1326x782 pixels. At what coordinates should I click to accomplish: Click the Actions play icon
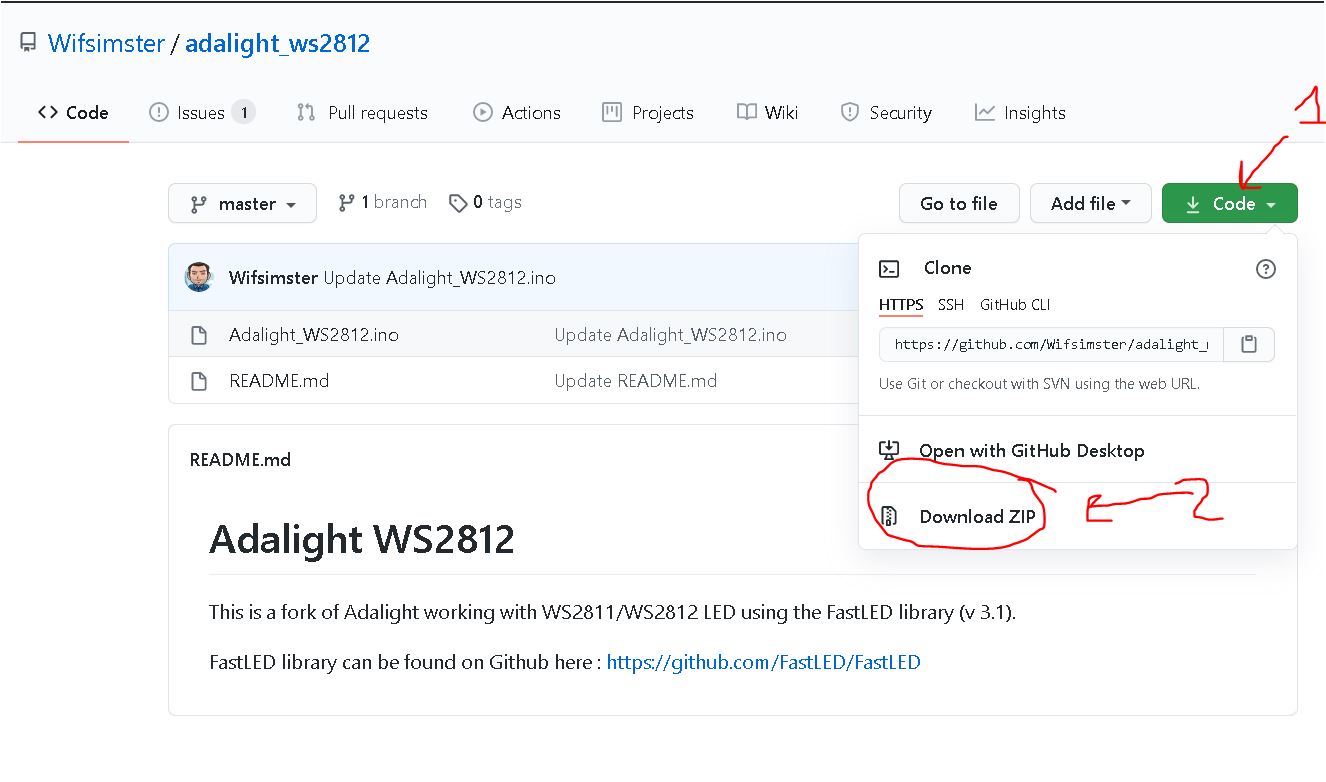click(483, 113)
